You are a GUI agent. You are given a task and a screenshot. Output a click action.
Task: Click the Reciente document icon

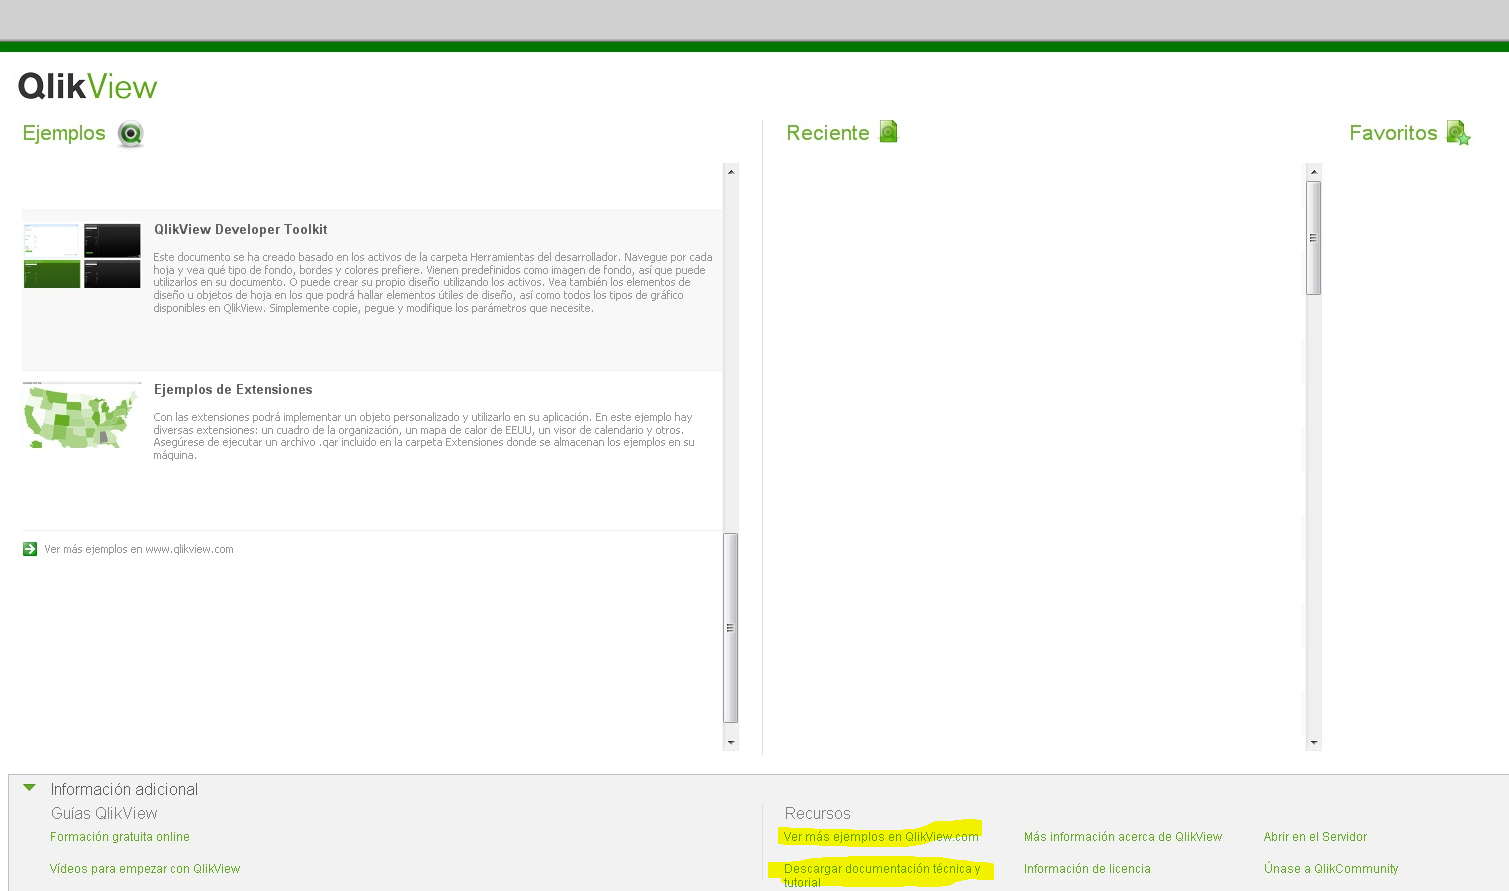(x=888, y=132)
